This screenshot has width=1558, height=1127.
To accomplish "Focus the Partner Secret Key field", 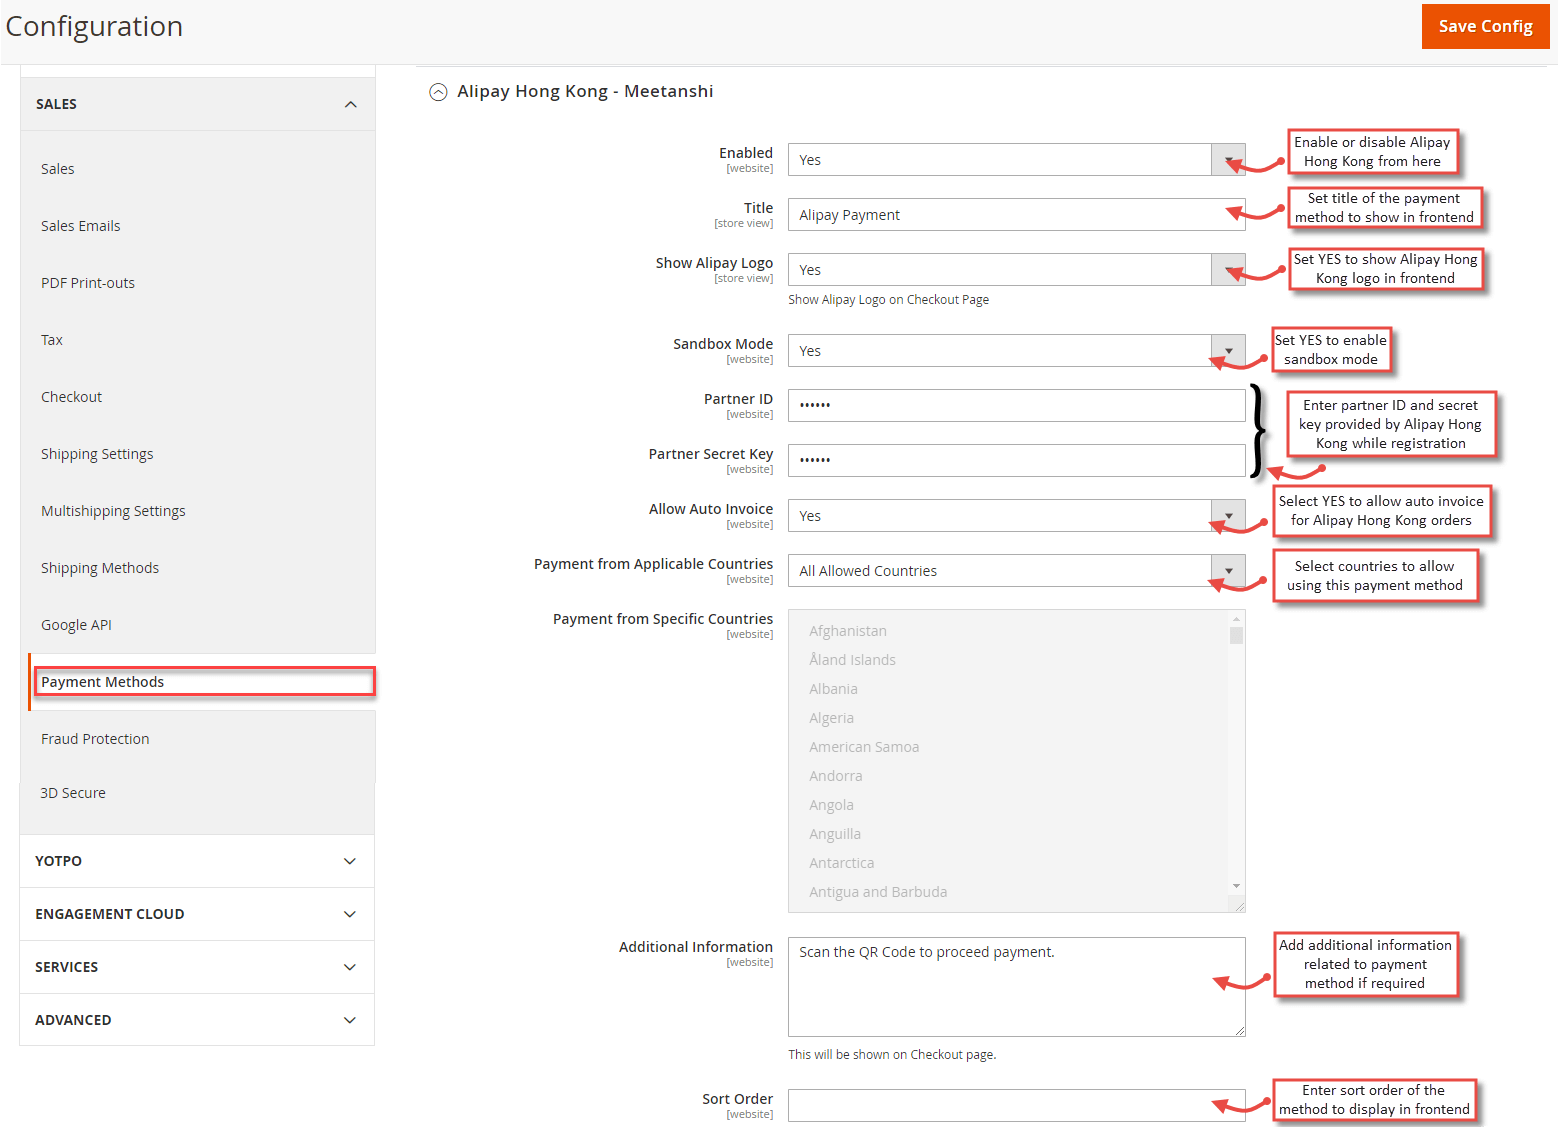I will click(1016, 460).
